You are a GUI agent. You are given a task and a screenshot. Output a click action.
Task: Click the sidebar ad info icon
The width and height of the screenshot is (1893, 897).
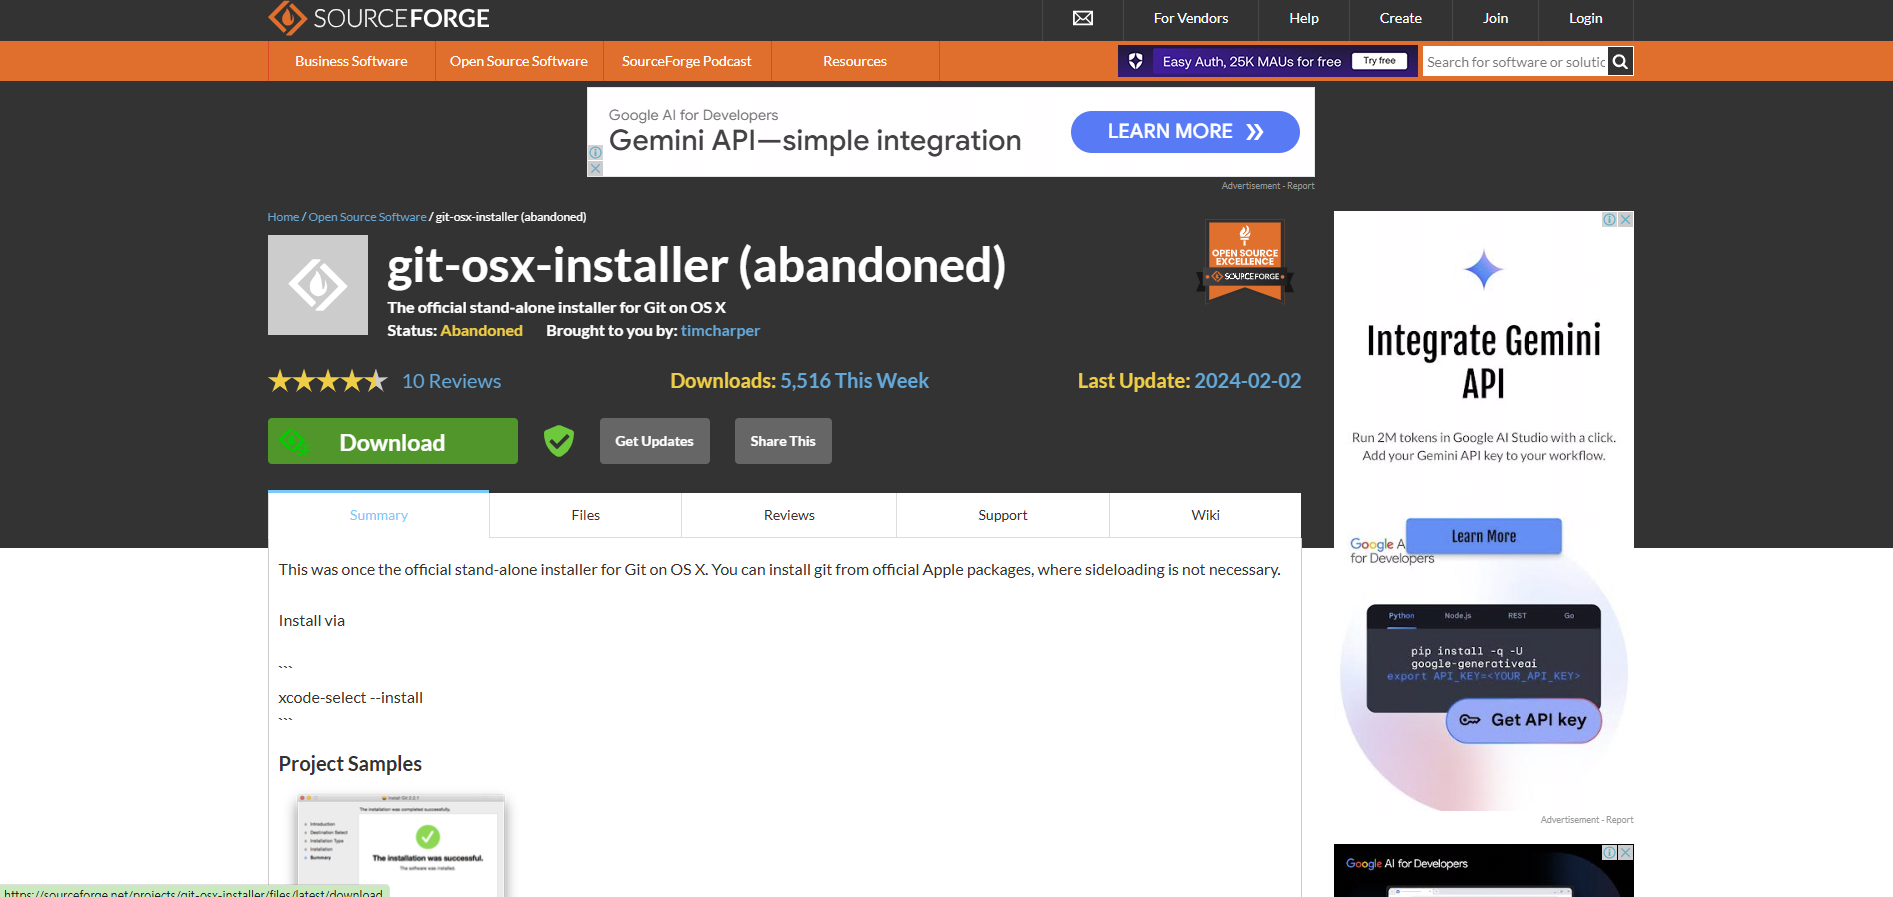pyautogui.click(x=1610, y=219)
